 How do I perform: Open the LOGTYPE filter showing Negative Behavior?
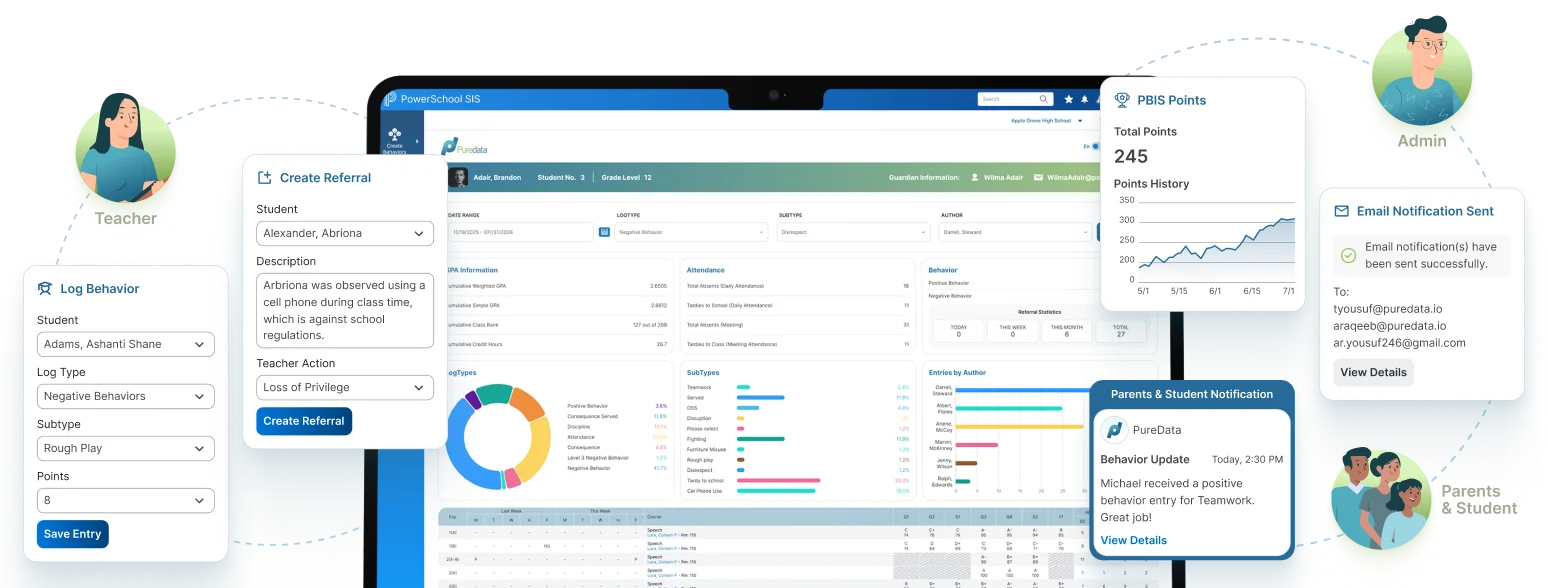pos(691,232)
